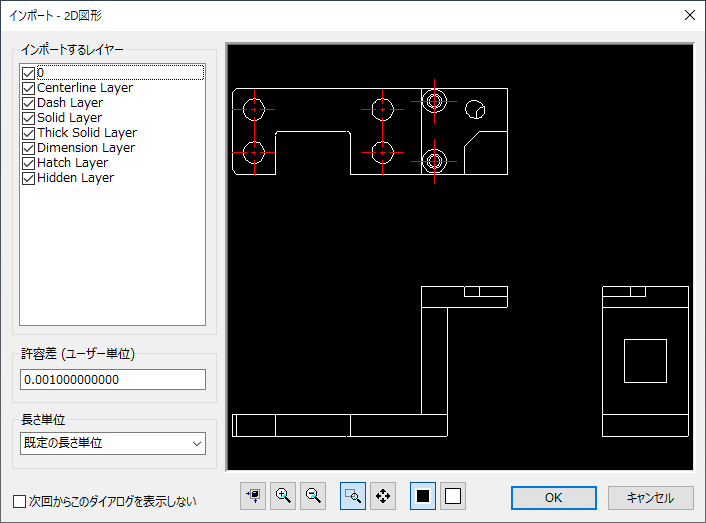Viewport: 706px width, 523px height.
Task: Select the Thick Solid Layer list label
Action: (x=87, y=133)
